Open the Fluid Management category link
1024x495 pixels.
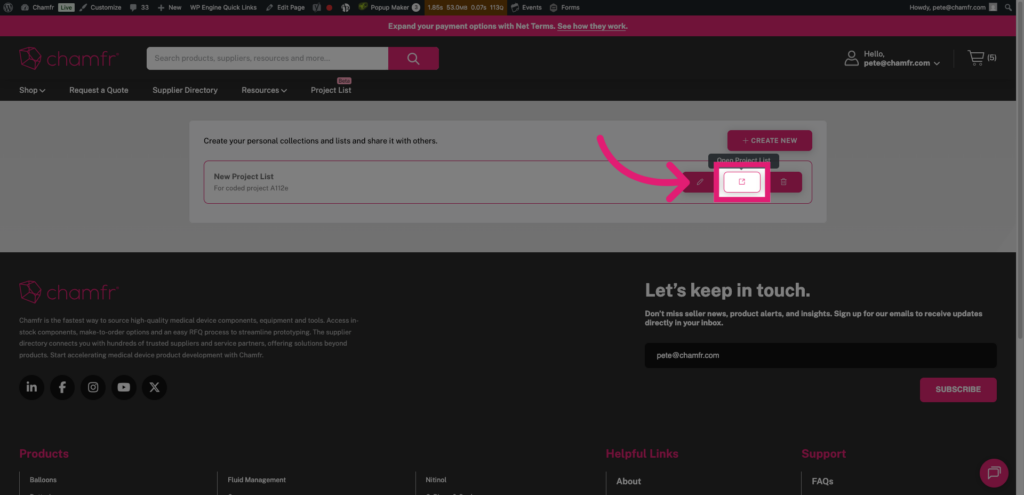(257, 480)
